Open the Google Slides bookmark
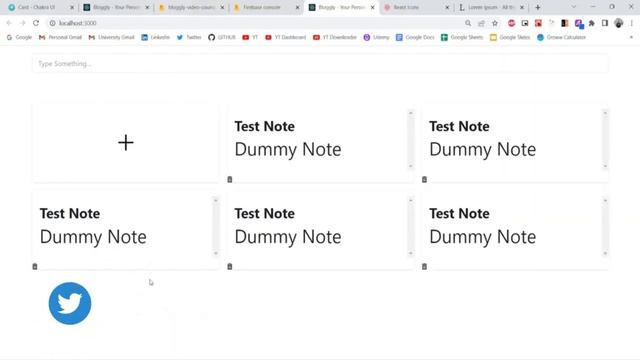The width and height of the screenshot is (640, 360). 510,37
